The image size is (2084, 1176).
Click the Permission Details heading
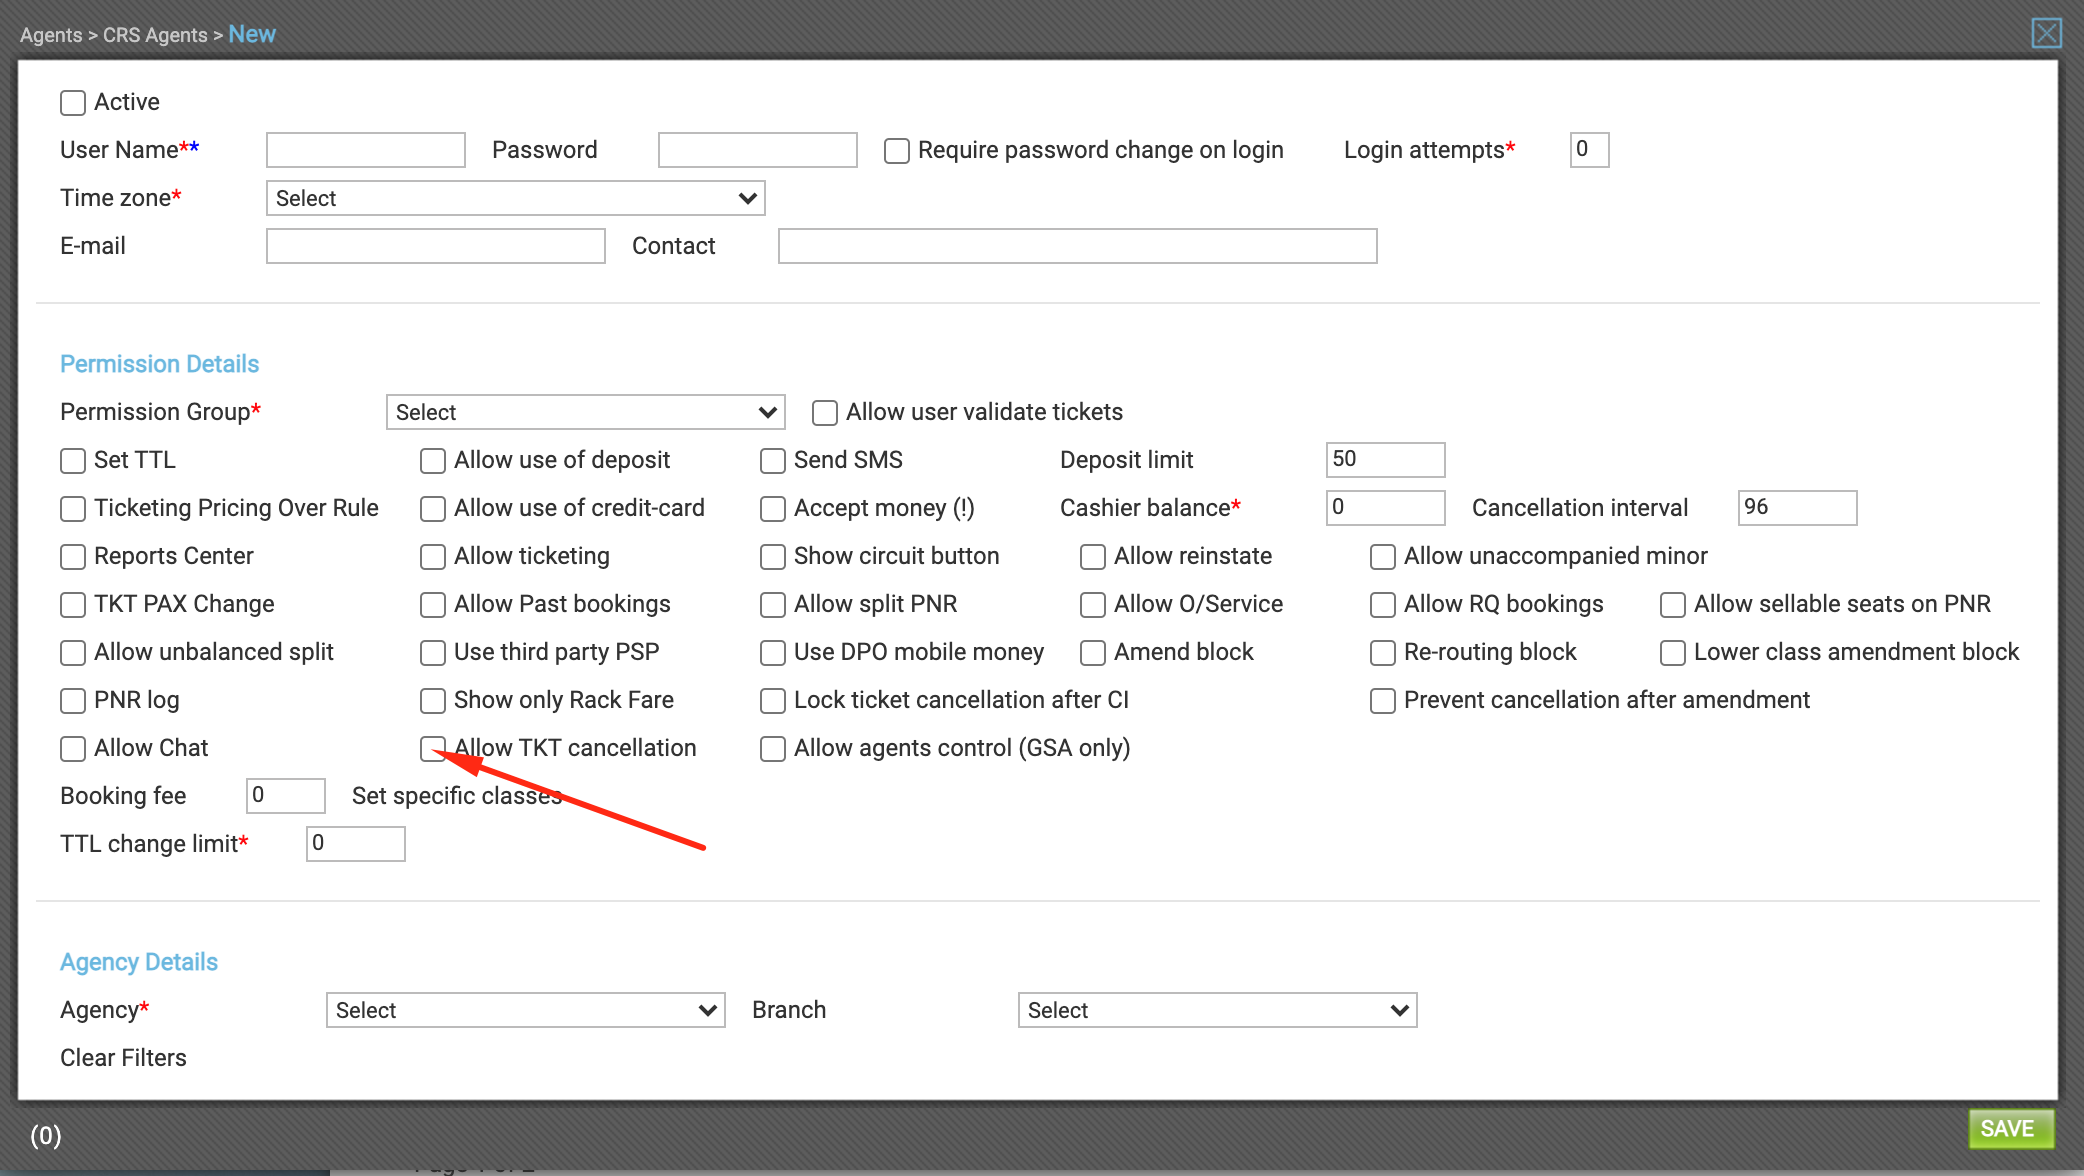[x=160, y=364]
